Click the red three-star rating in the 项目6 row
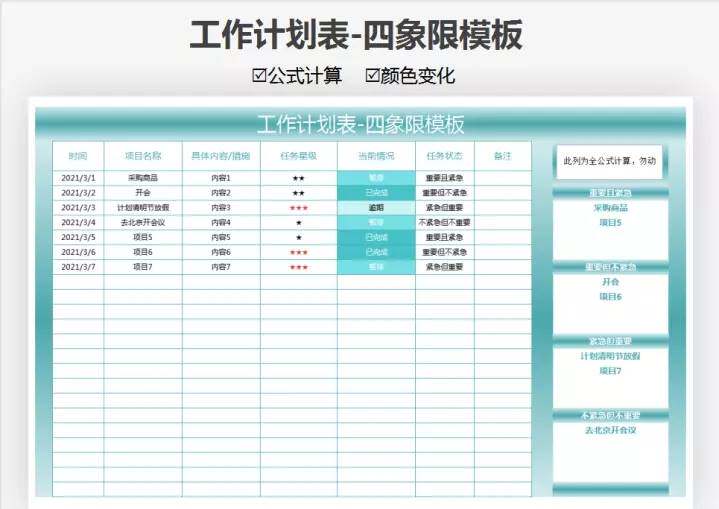Screen dimensions: 719x509 [299, 253]
